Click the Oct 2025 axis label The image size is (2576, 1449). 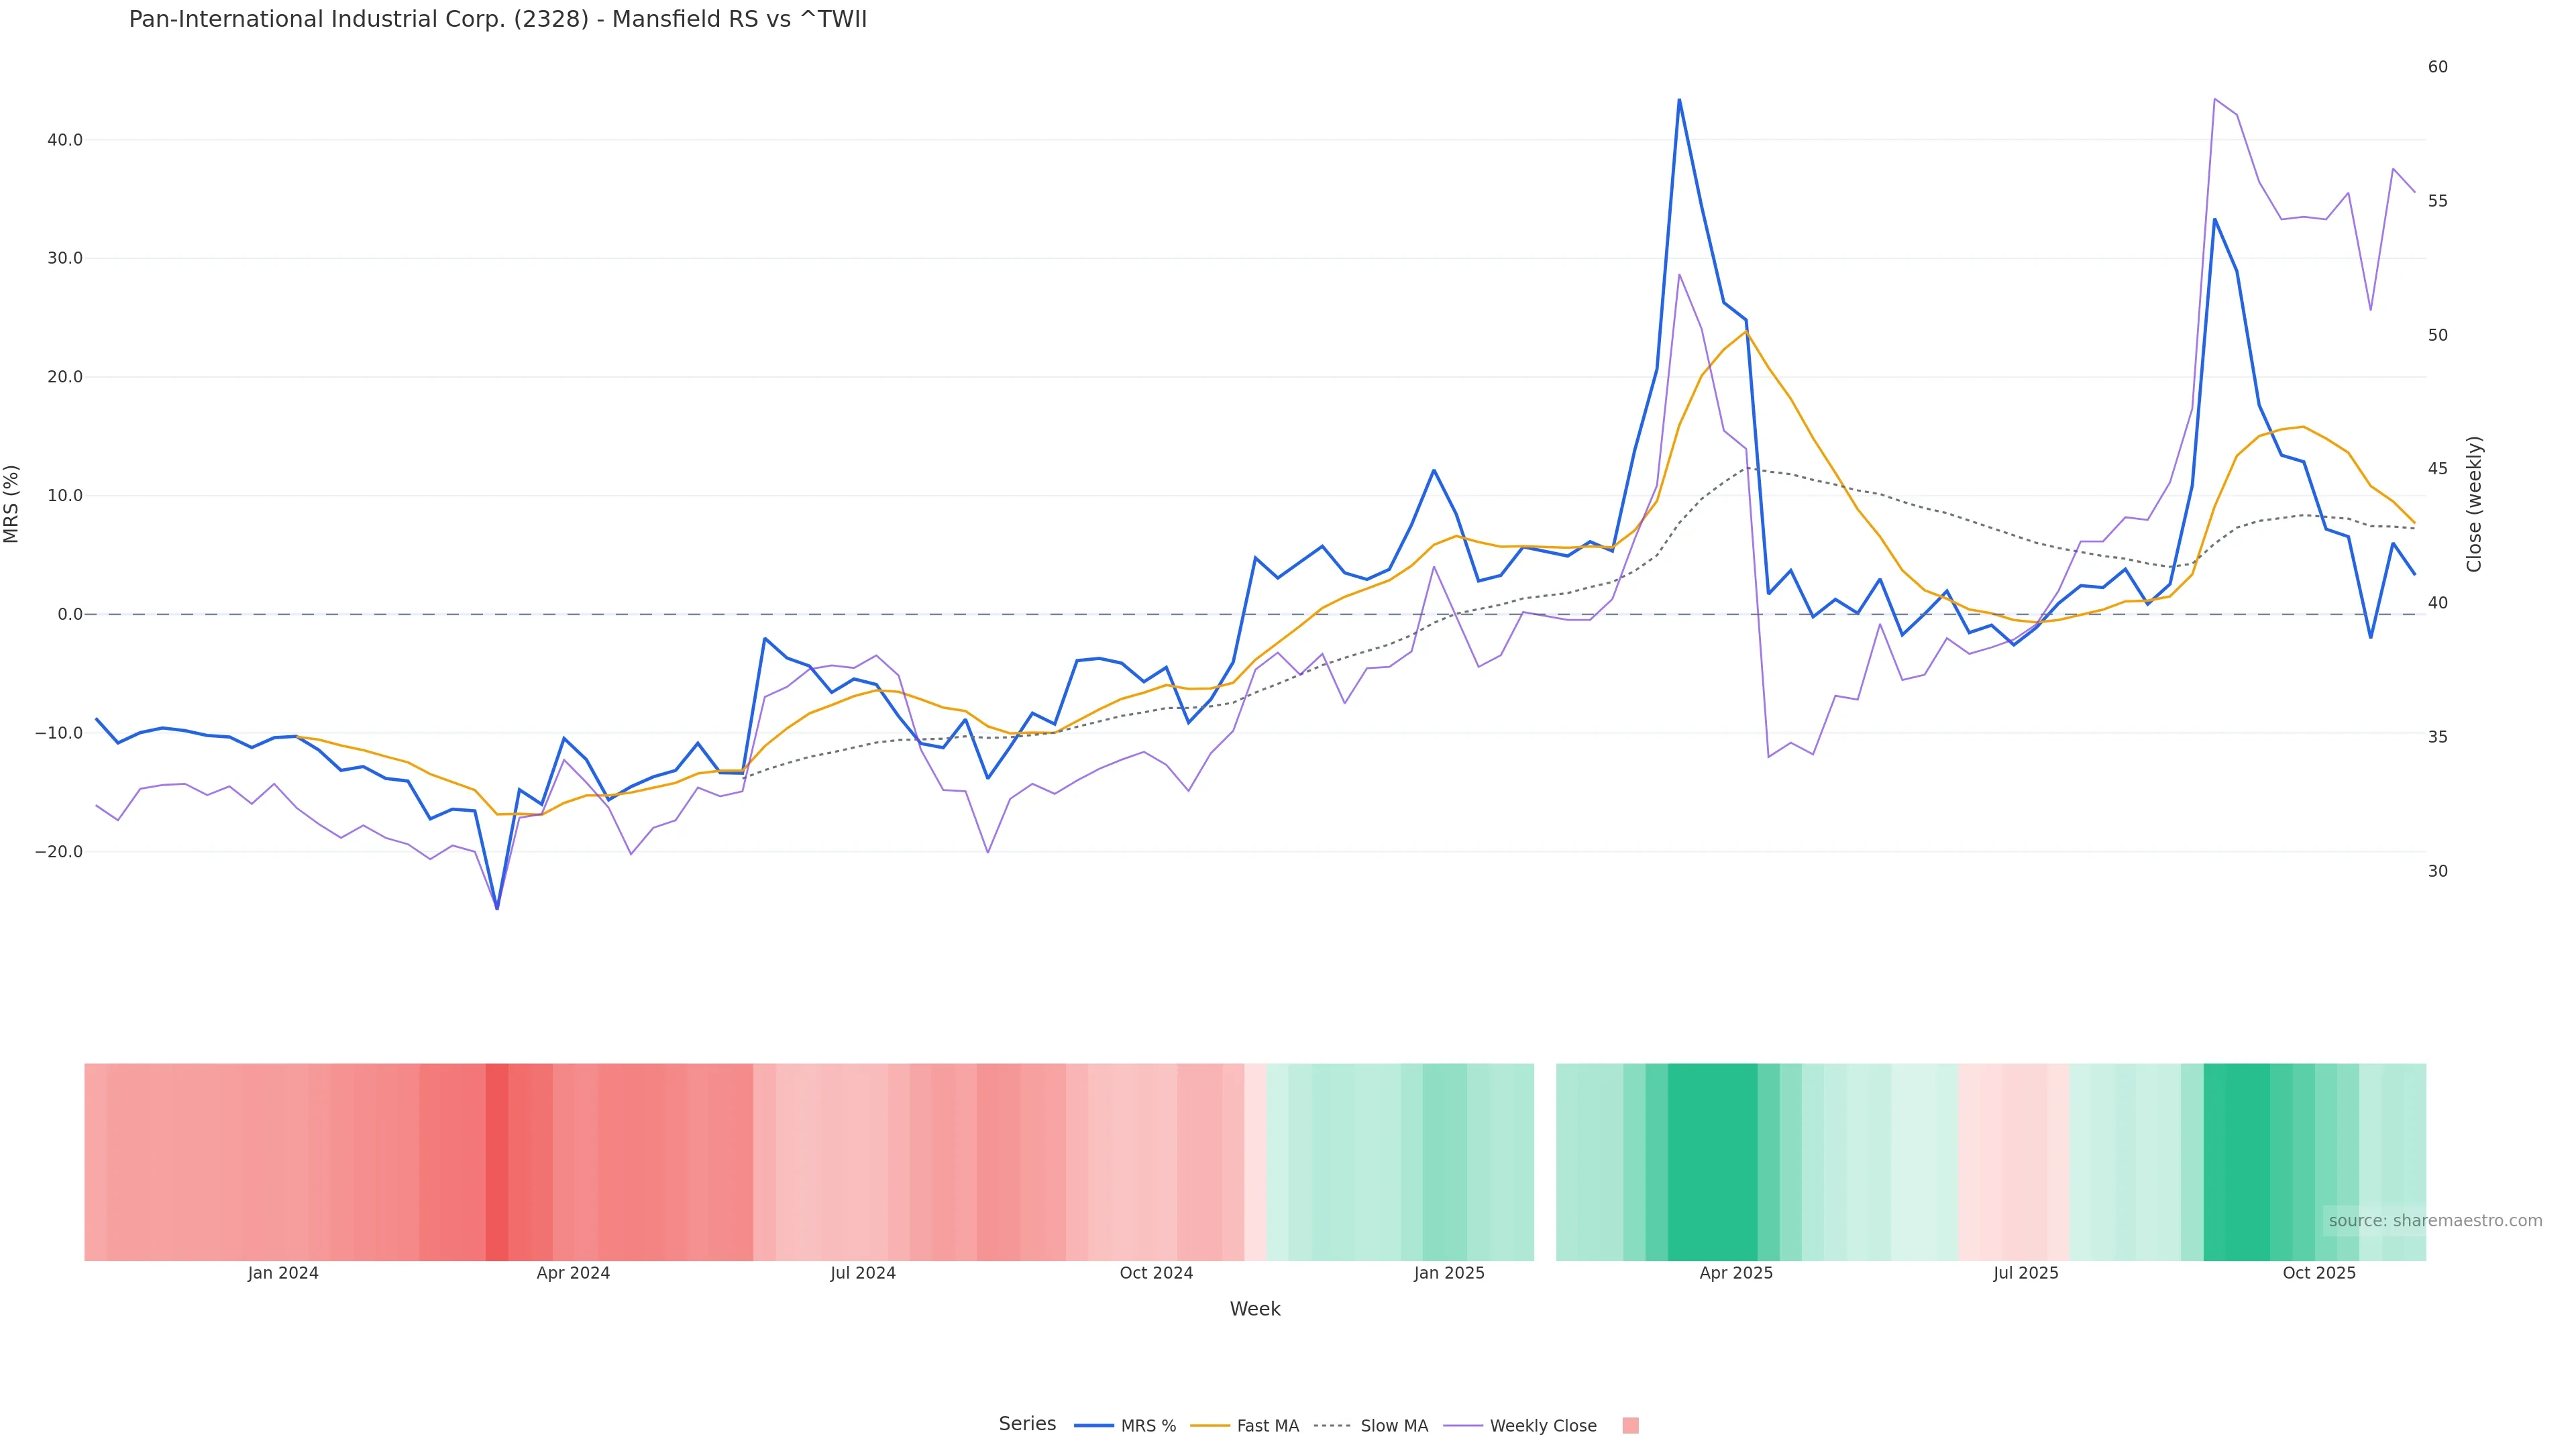(2318, 1273)
